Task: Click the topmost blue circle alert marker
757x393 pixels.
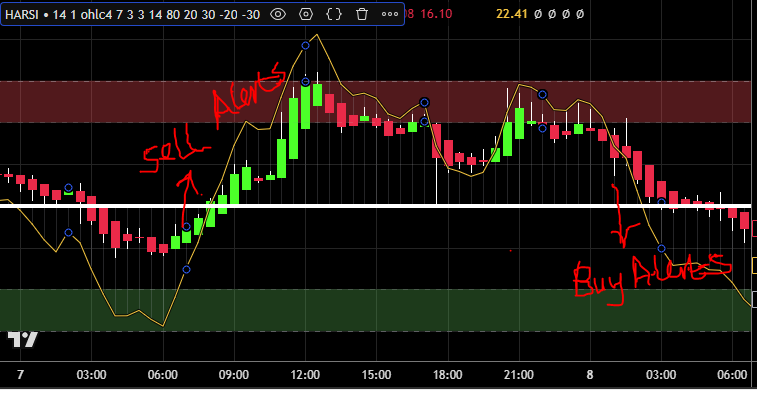Action: [x=305, y=46]
